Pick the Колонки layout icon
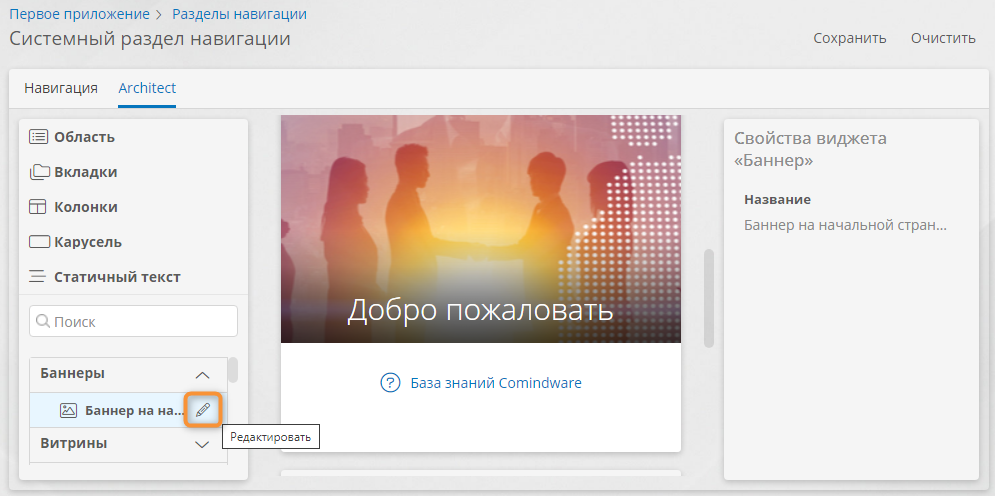The height and width of the screenshot is (496, 995). (39, 207)
